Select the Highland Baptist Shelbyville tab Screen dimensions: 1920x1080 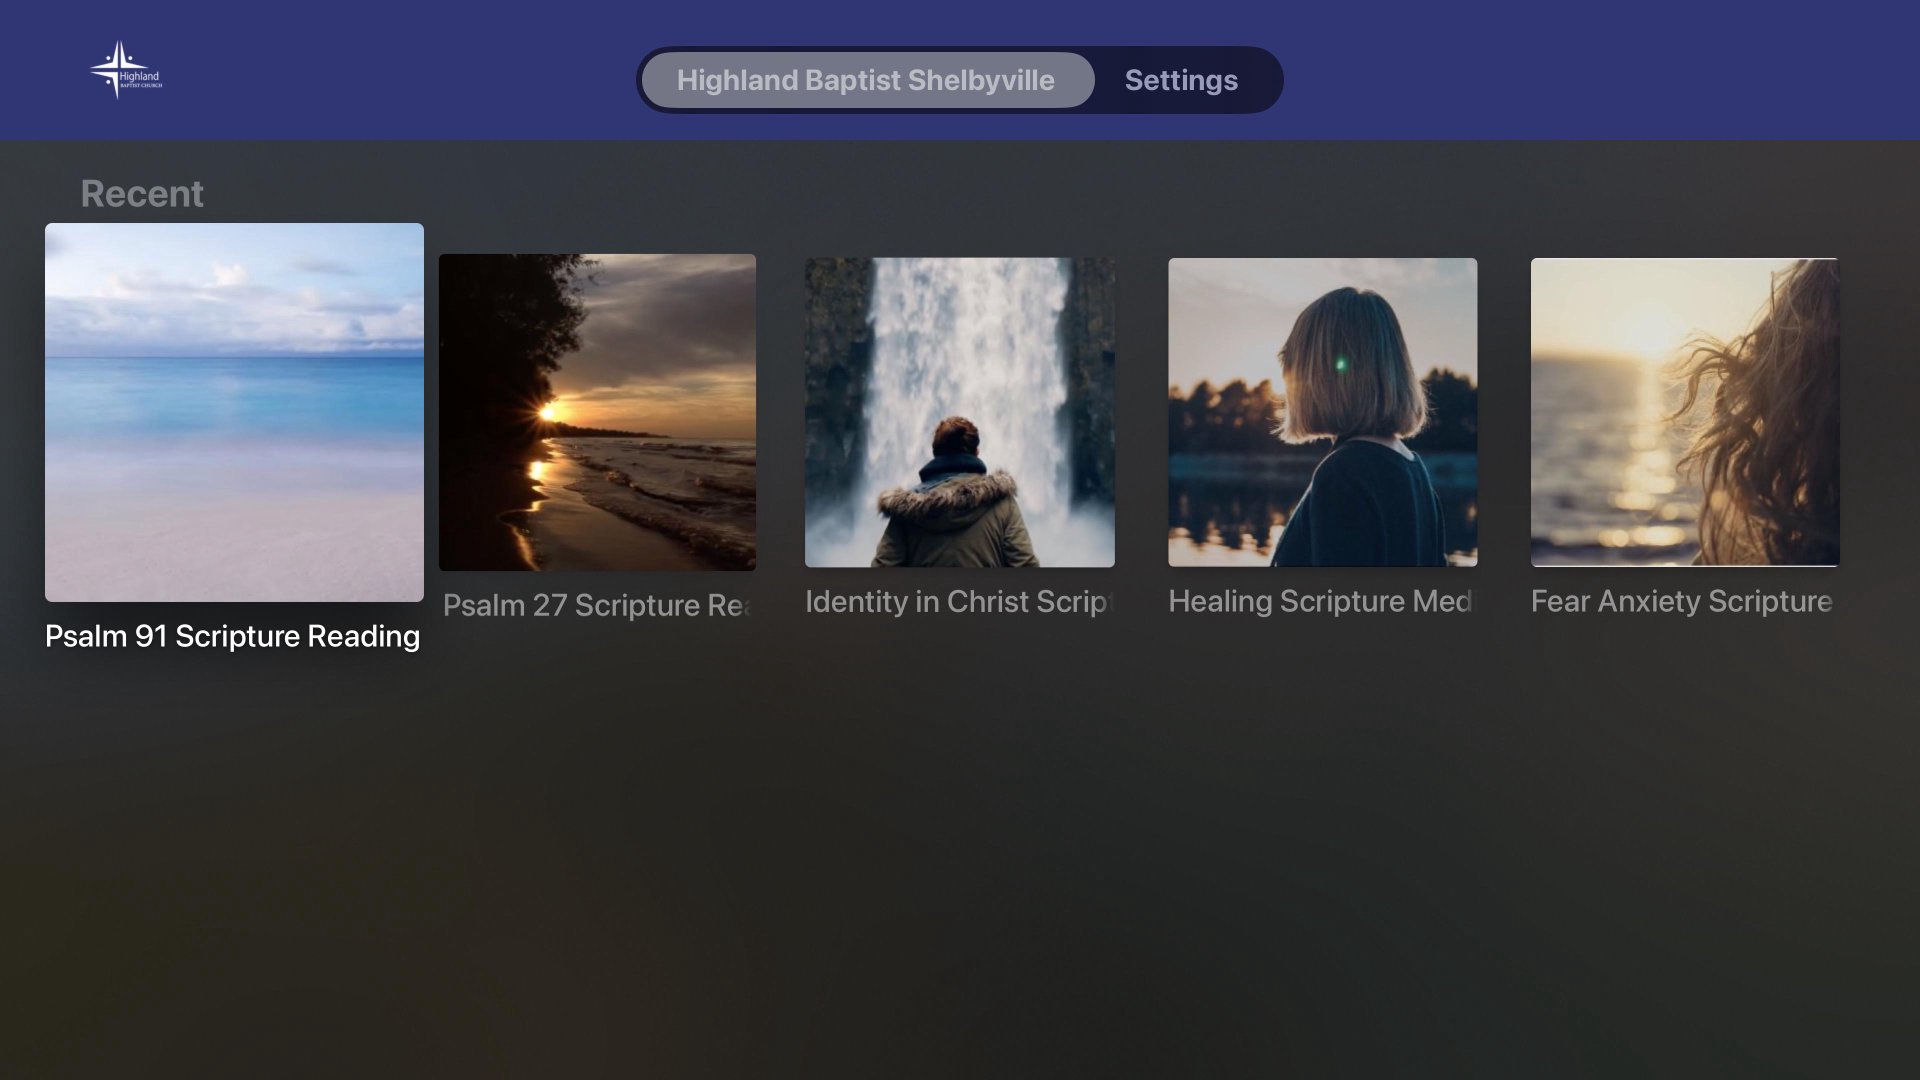pos(866,80)
